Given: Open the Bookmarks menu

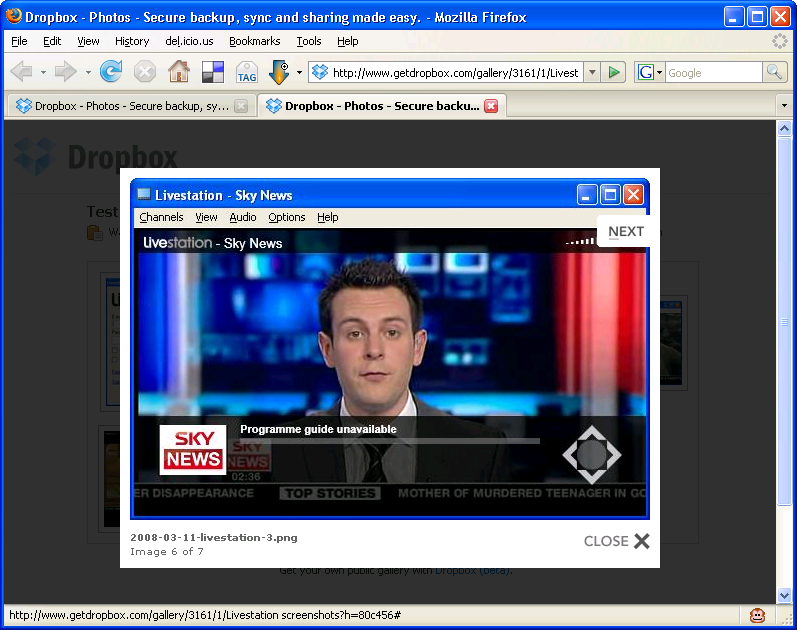Looking at the screenshot, I should pyautogui.click(x=255, y=41).
